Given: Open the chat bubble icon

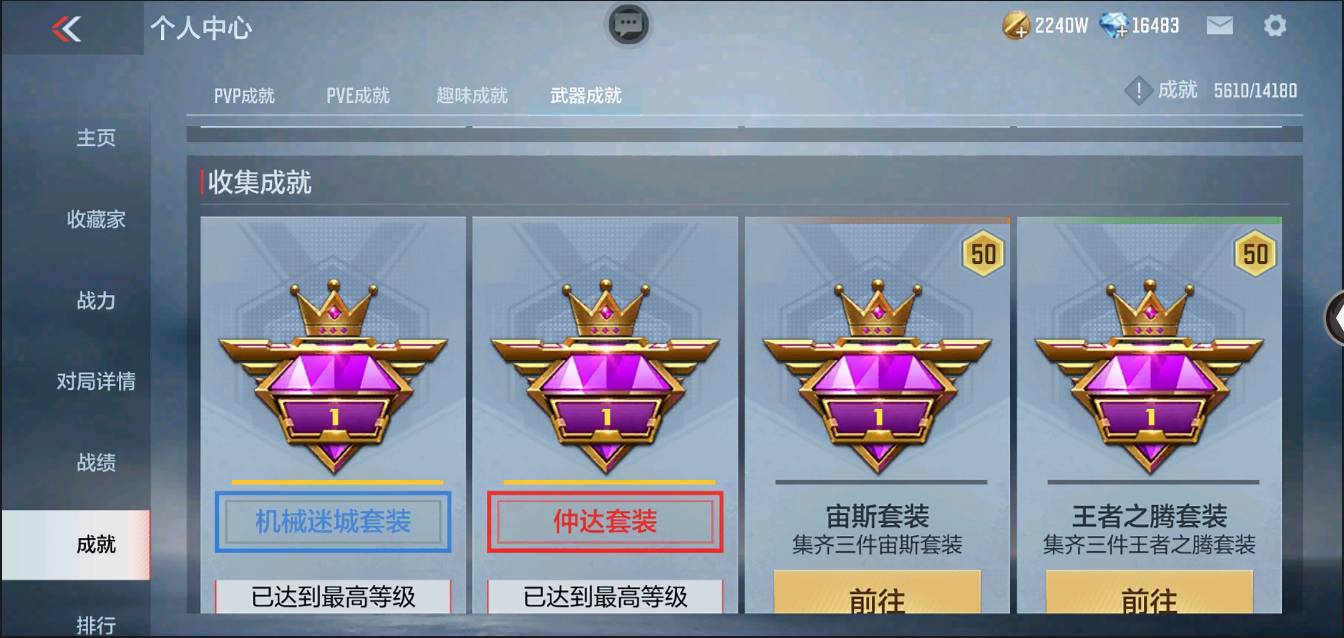Looking at the screenshot, I should coord(629,24).
